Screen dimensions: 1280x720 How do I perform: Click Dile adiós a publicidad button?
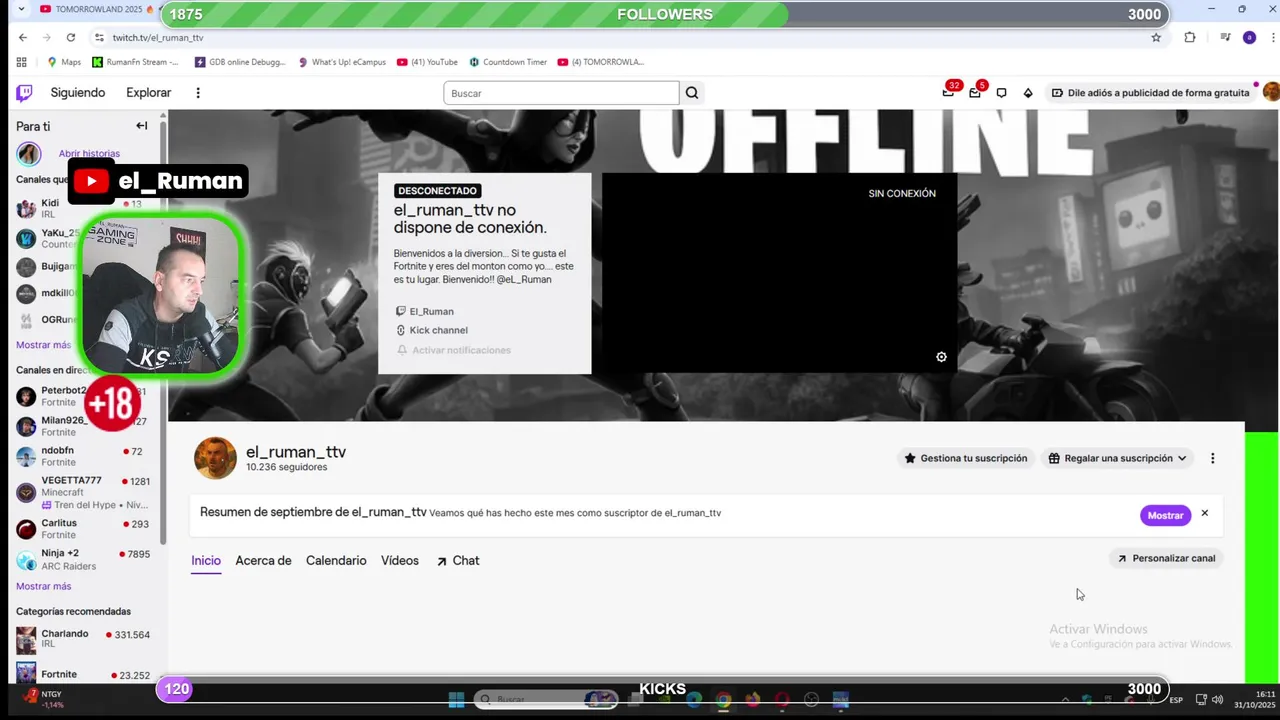pyautogui.click(x=1151, y=93)
